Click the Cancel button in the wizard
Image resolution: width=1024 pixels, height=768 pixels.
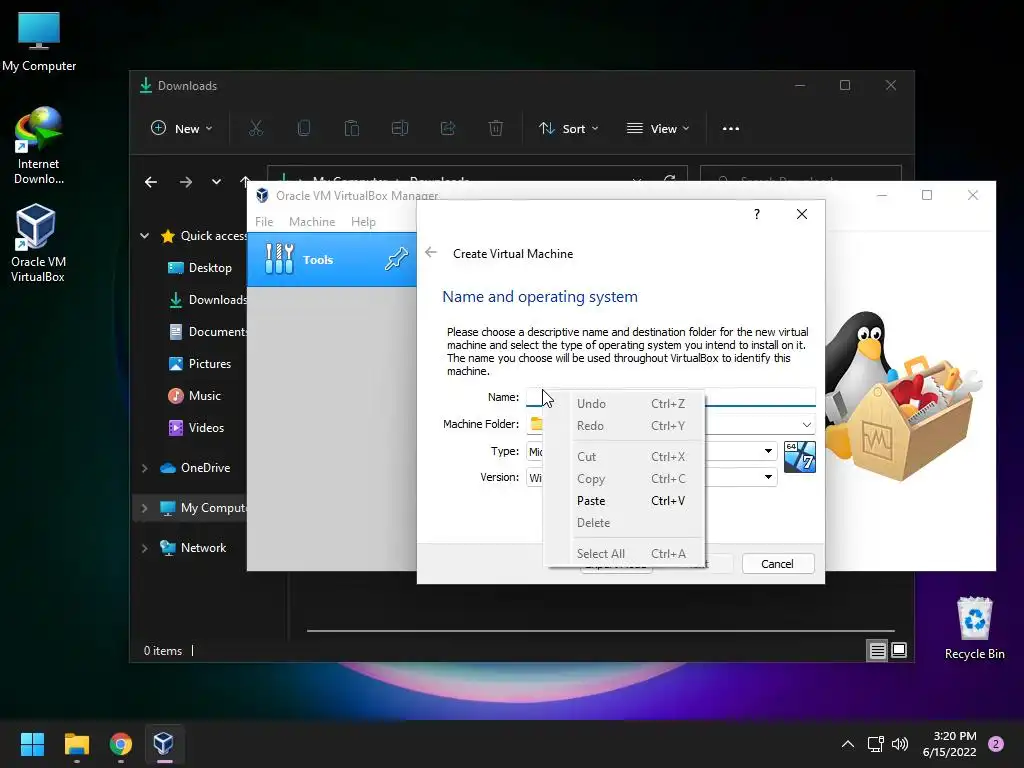778,564
